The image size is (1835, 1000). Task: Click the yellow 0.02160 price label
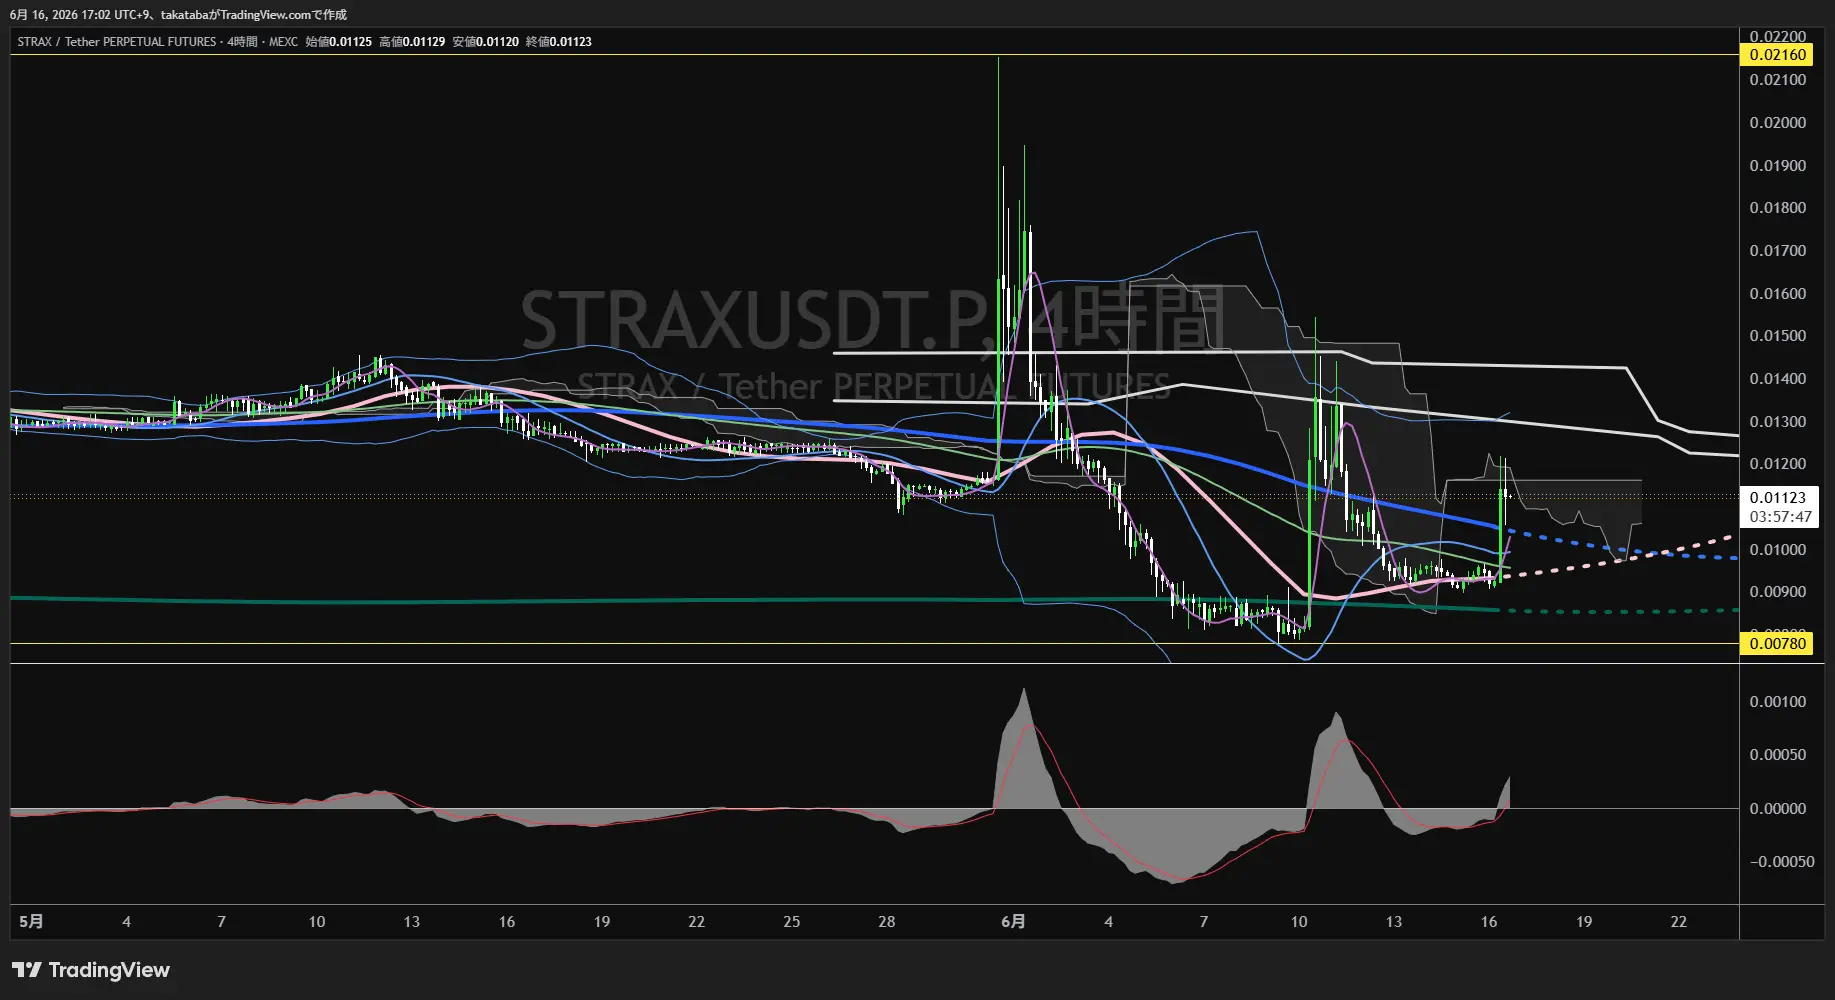1778,55
